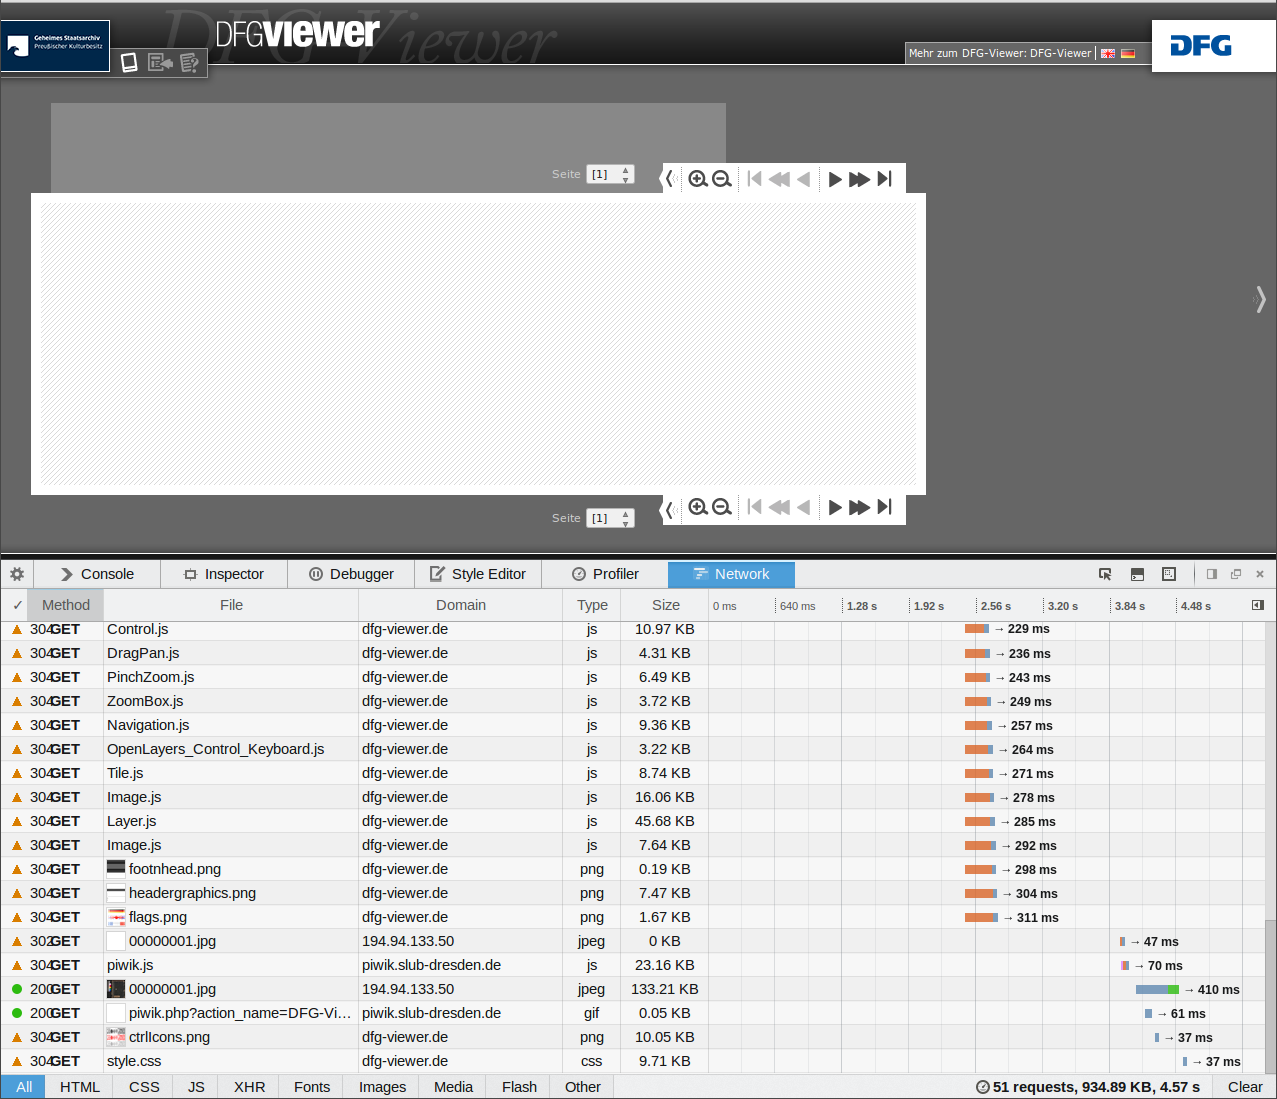Open the bottom Seite page selector

(610, 518)
